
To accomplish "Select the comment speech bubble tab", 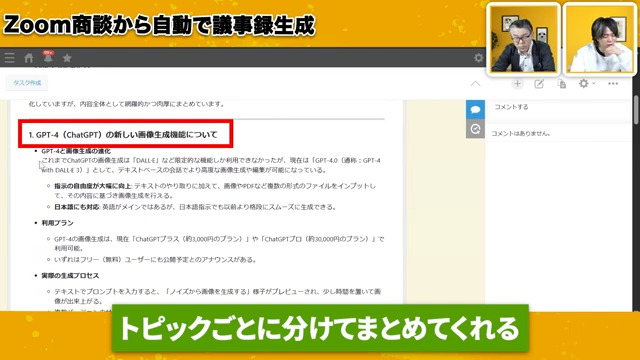I will tap(475, 109).
